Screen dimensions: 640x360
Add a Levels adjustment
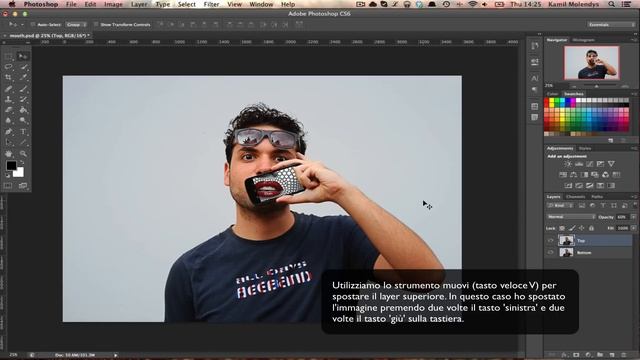tap(579, 164)
